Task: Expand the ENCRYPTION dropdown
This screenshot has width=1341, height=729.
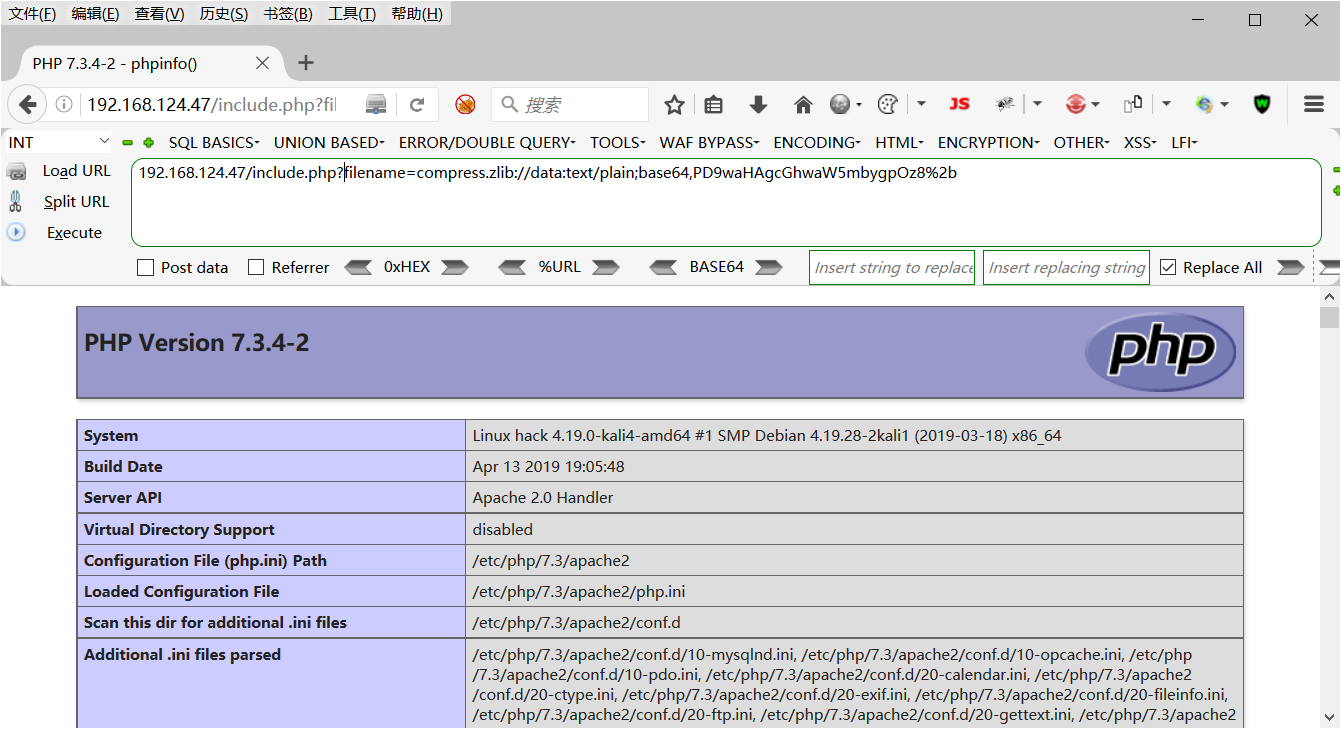Action: (x=989, y=143)
